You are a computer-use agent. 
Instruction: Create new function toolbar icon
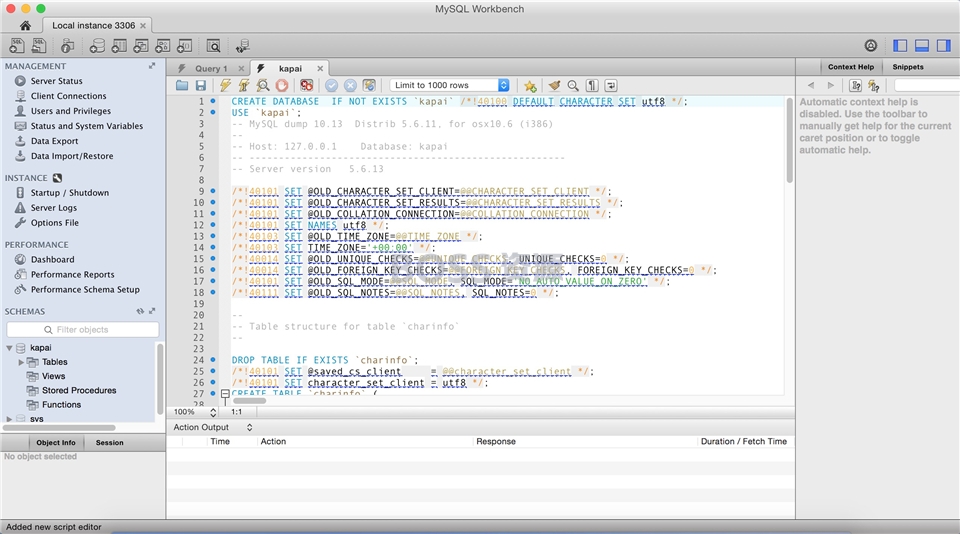pyautogui.click(x=184, y=46)
